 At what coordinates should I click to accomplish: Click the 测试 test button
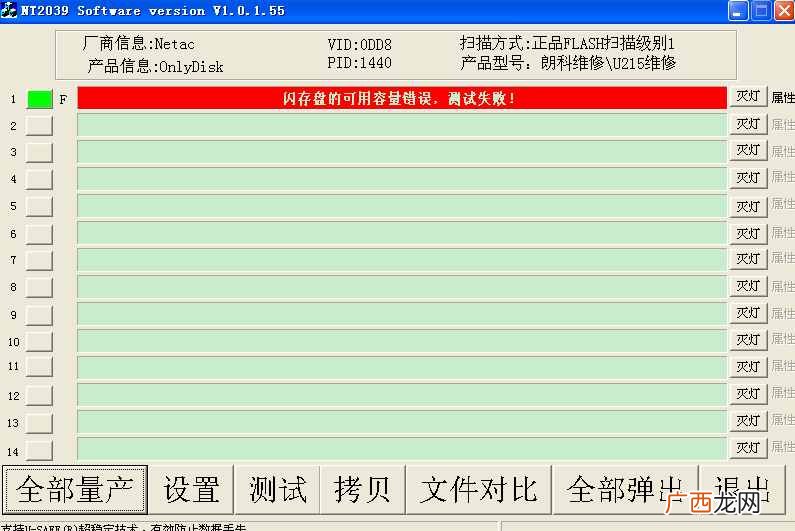point(277,490)
